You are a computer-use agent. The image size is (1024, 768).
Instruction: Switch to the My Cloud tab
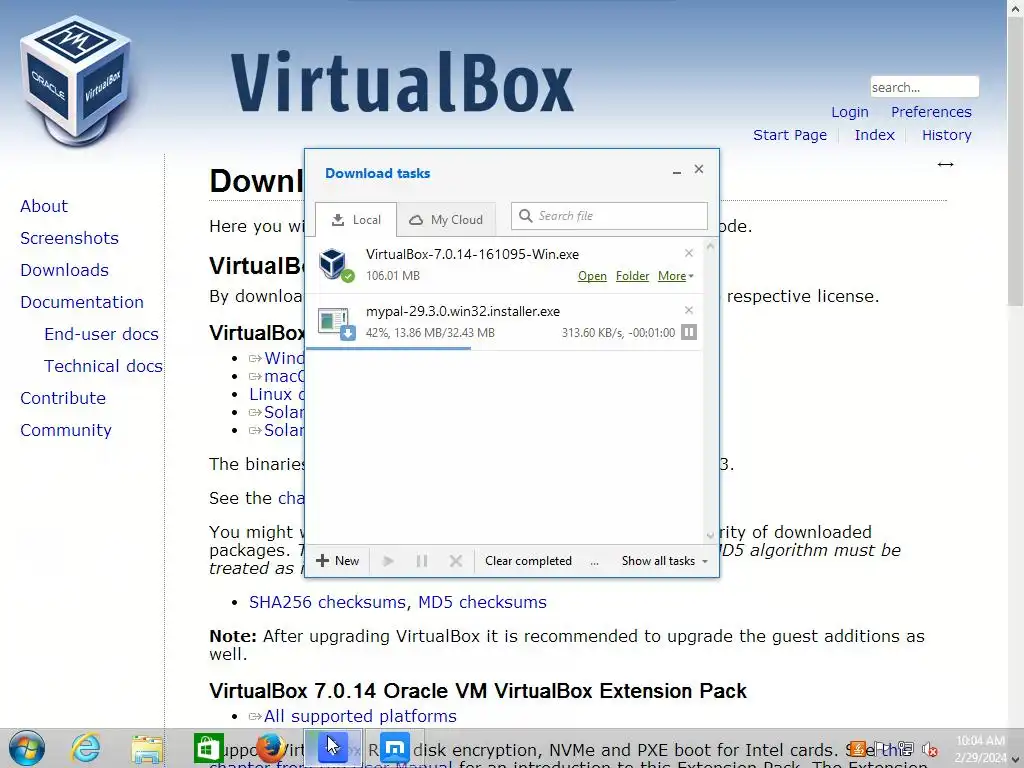click(x=446, y=219)
